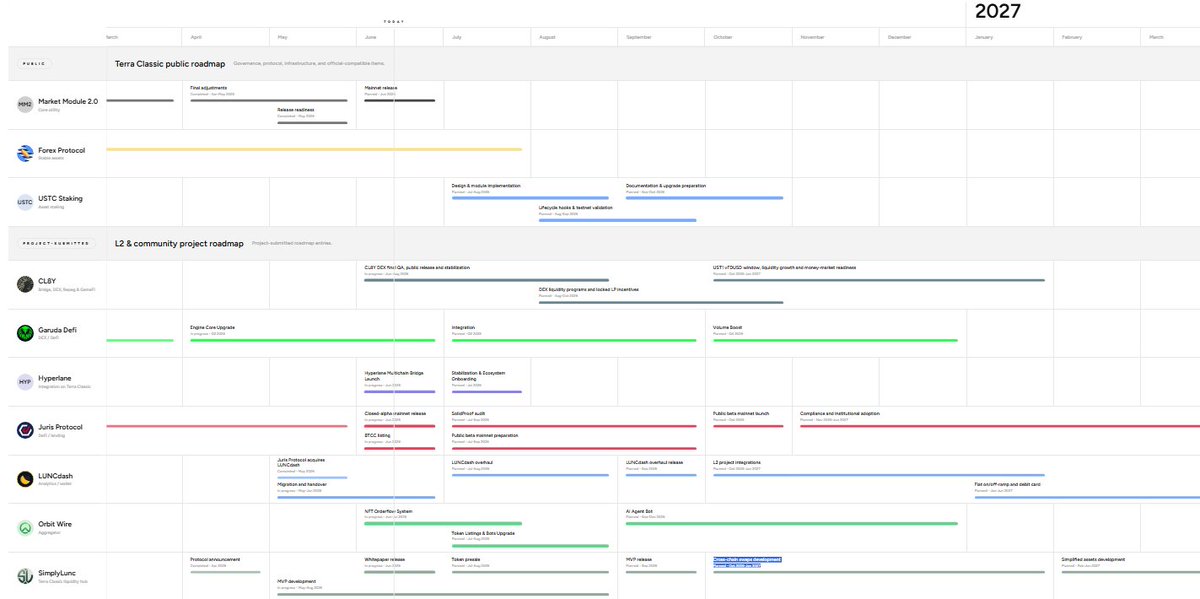Open 'Documentation & upgrade preparation' milestone
The image size is (1200, 599).
[666, 185]
